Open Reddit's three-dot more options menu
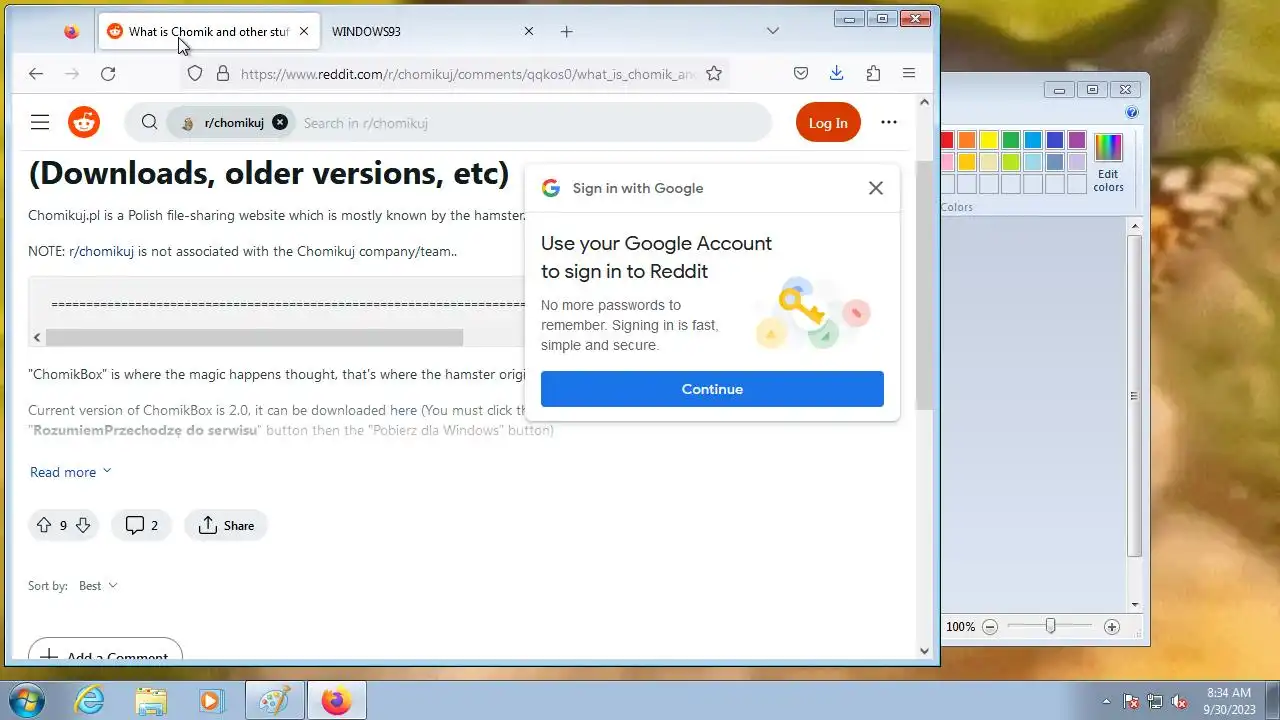The height and width of the screenshot is (720, 1280). pyautogui.click(x=889, y=122)
